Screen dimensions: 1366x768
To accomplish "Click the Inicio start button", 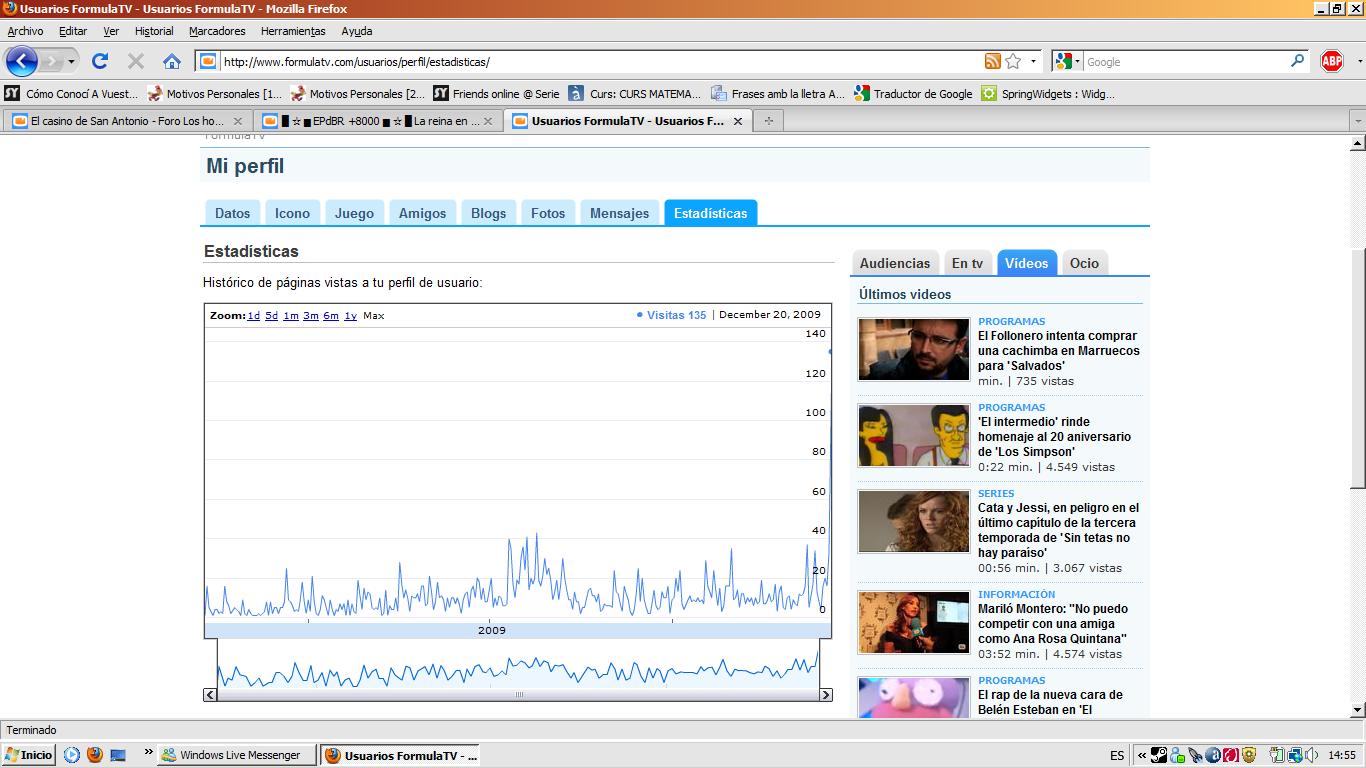I will (29, 755).
